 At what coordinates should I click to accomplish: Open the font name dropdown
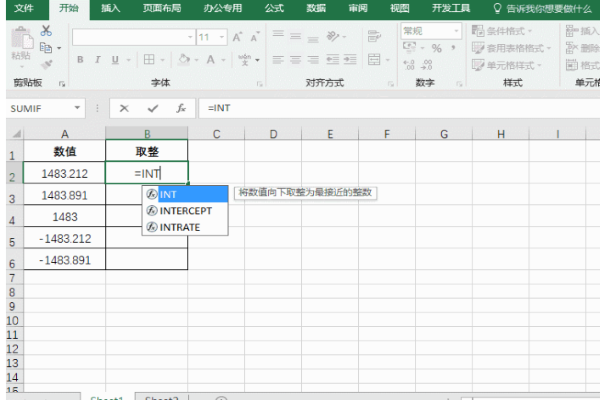190,37
